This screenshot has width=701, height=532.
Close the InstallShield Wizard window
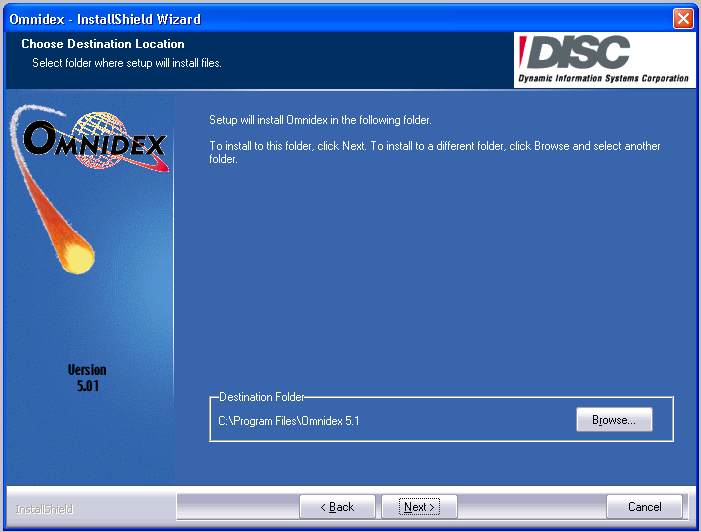[683, 19]
